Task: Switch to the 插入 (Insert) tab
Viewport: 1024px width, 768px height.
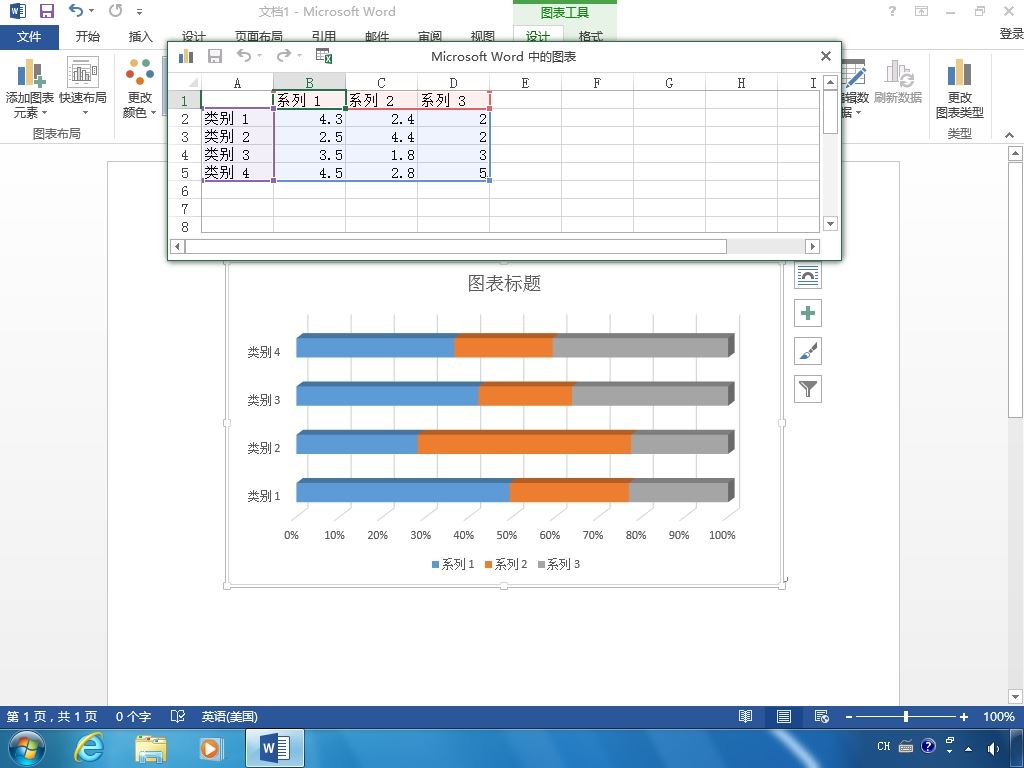Action: [140, 37]
